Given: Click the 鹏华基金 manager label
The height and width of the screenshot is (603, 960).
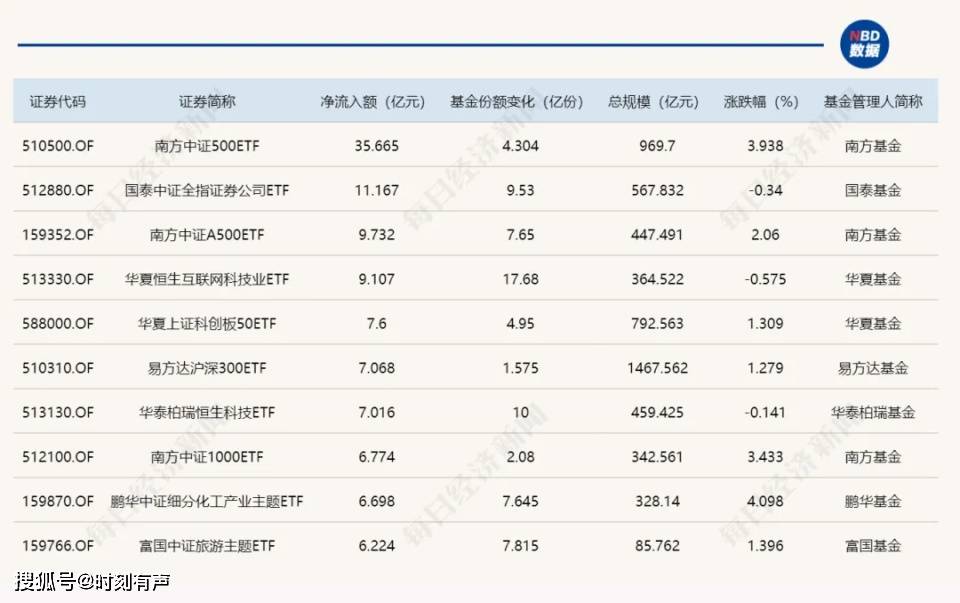Looking at the screenshot, I should pos(874,501).
